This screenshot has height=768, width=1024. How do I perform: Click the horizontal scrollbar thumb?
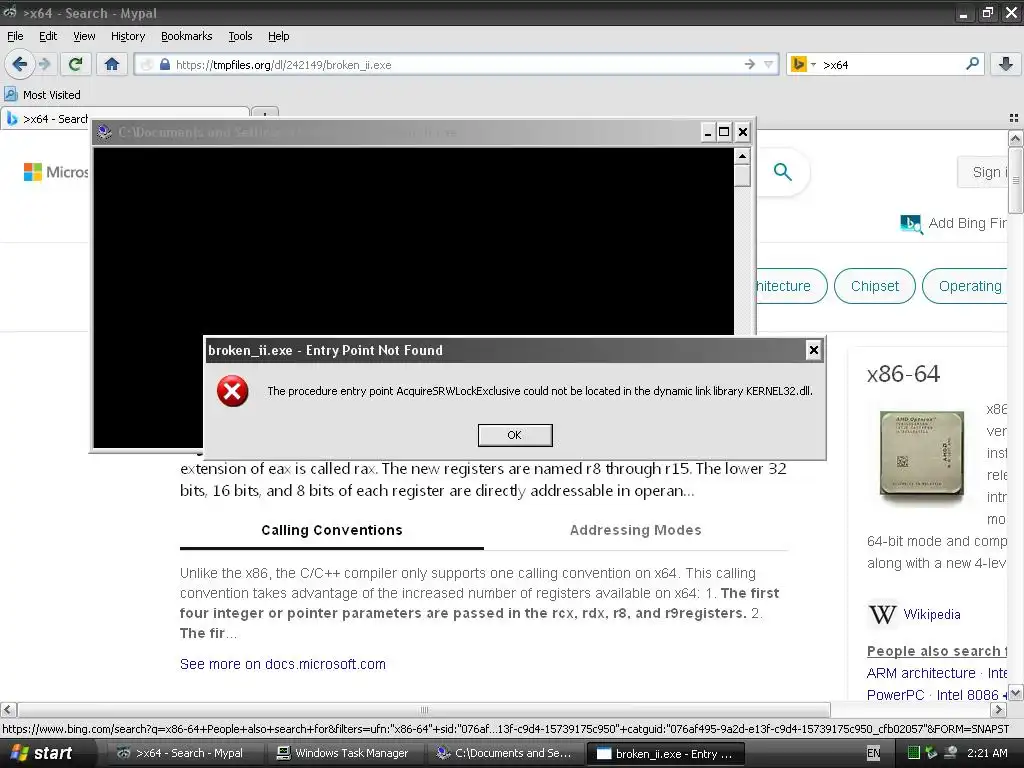424,709
